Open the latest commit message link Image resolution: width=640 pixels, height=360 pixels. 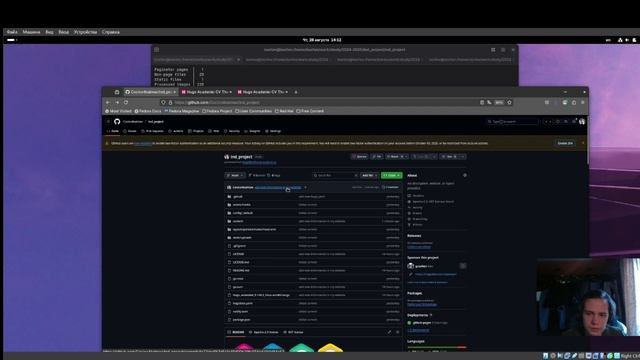(278, 187)
